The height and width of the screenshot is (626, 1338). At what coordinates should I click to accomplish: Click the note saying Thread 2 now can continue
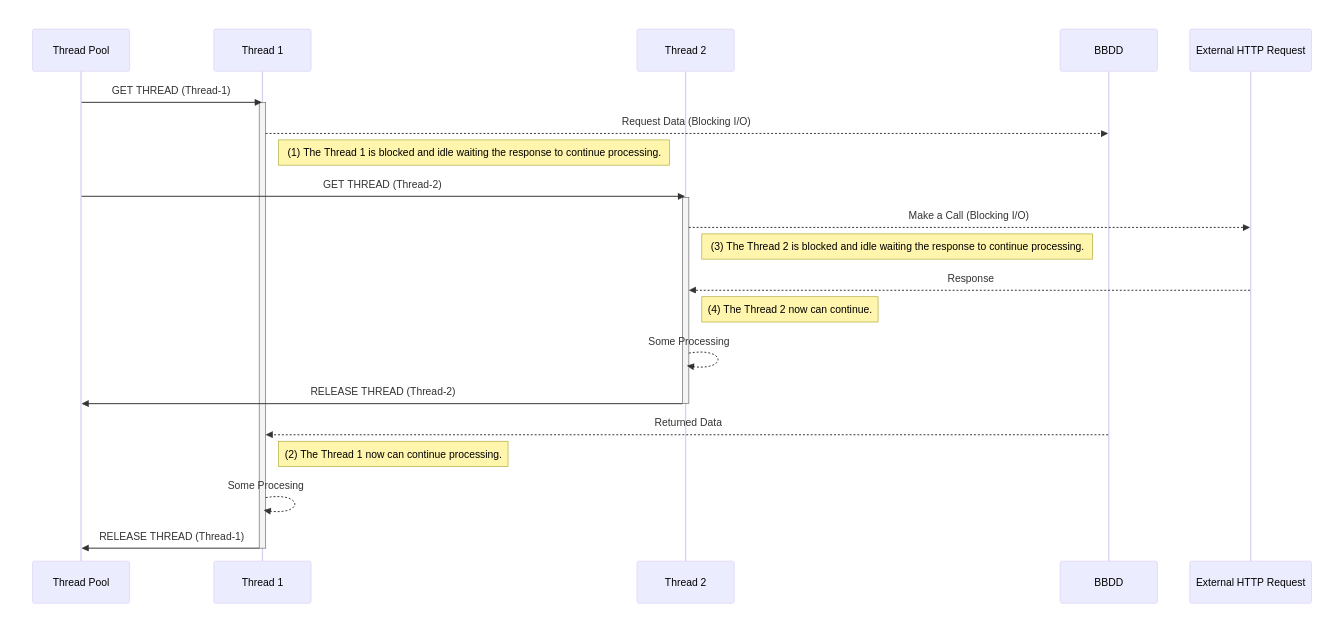pyautogui.click(x=790, y=309)
